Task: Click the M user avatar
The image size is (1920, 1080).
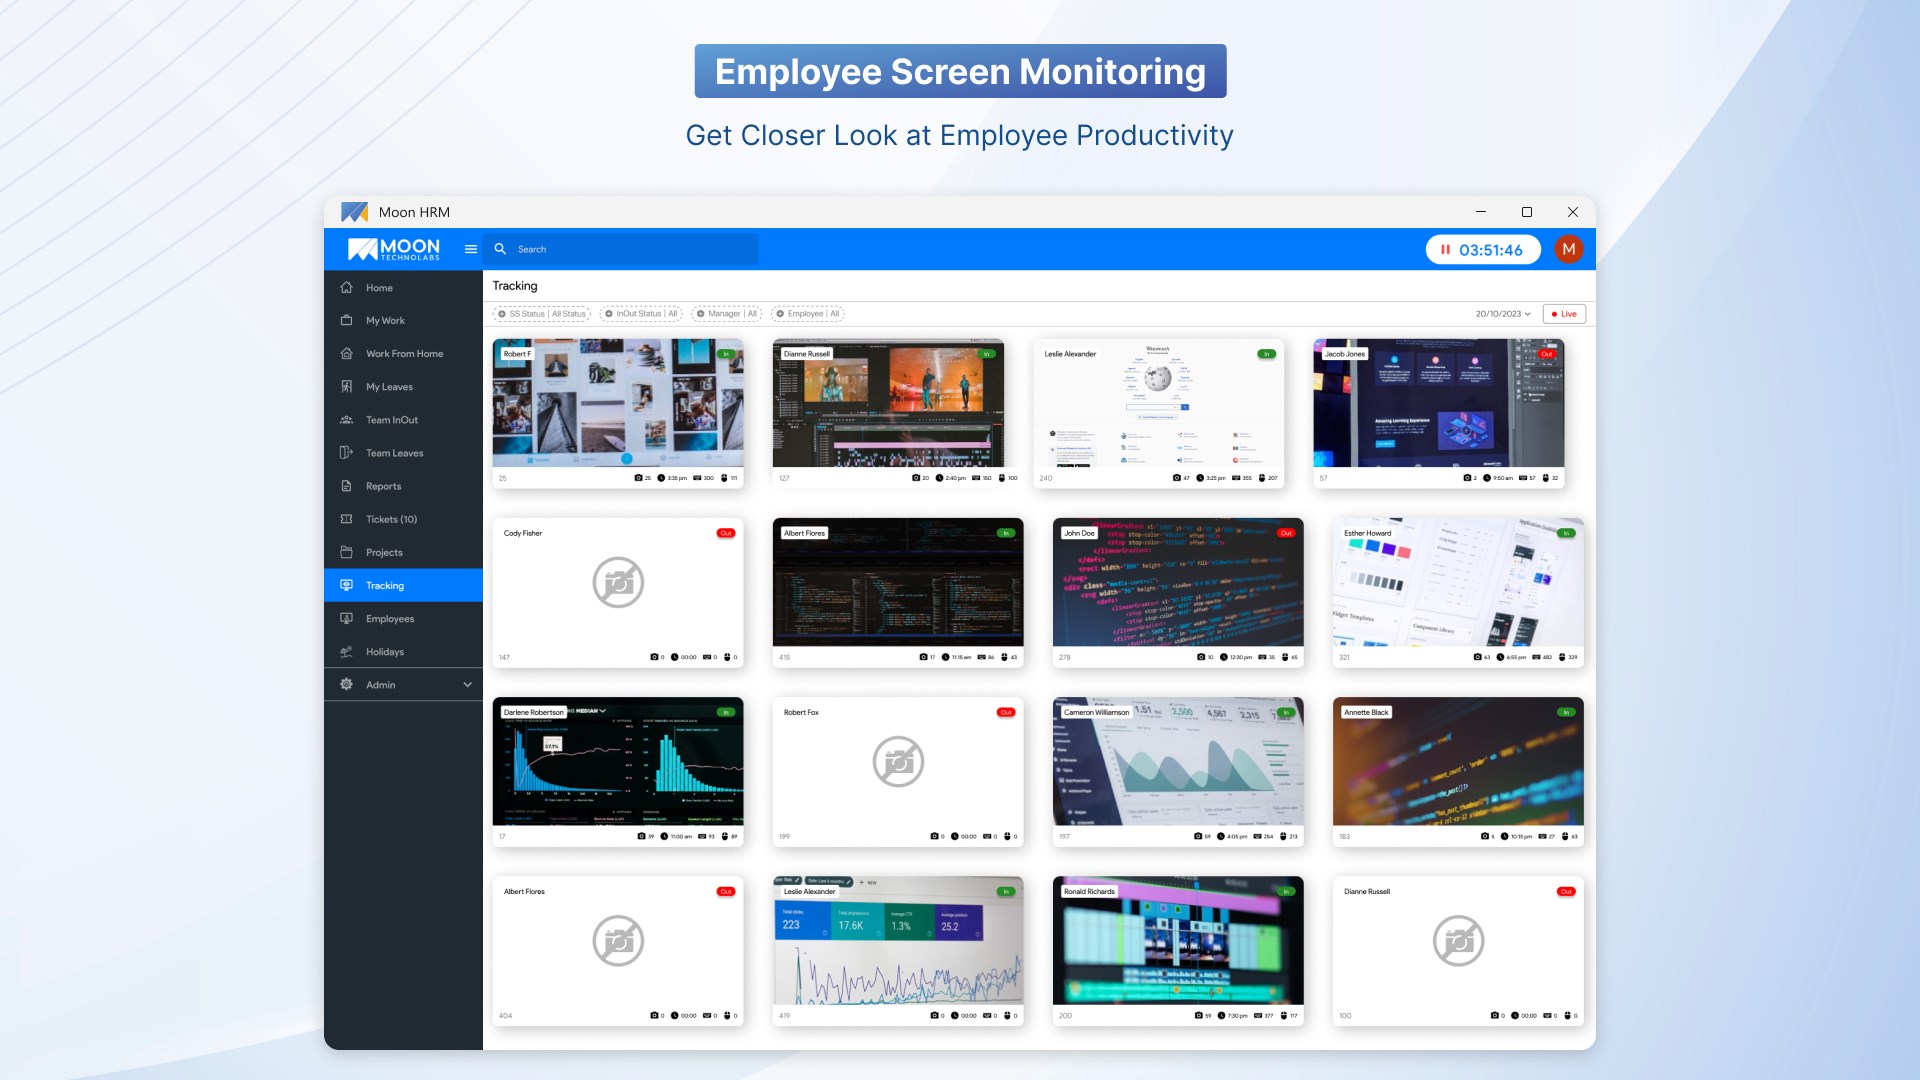Action: [x=1568, y=249]
